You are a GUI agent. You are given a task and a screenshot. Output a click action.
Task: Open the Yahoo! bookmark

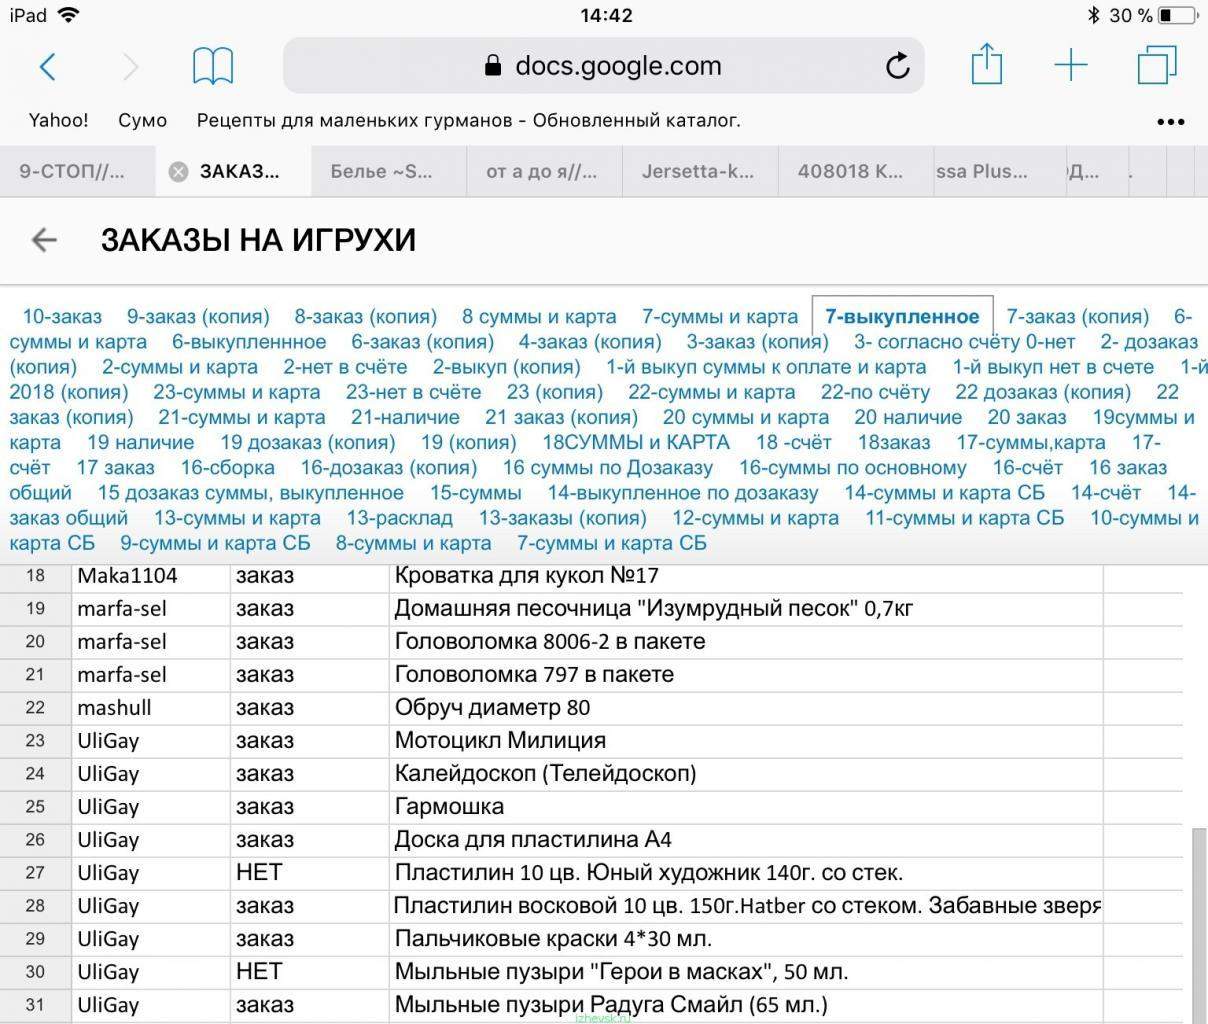click(x=58, y=120)
